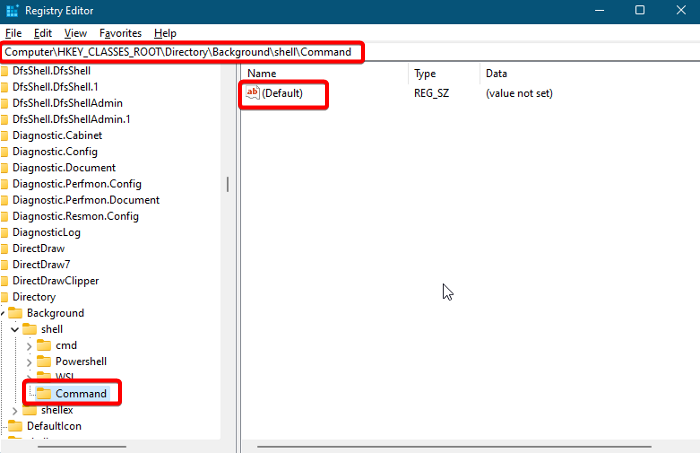700x453 pixels.
Task: Select the shellex key
Action: (x=57, y=410)
